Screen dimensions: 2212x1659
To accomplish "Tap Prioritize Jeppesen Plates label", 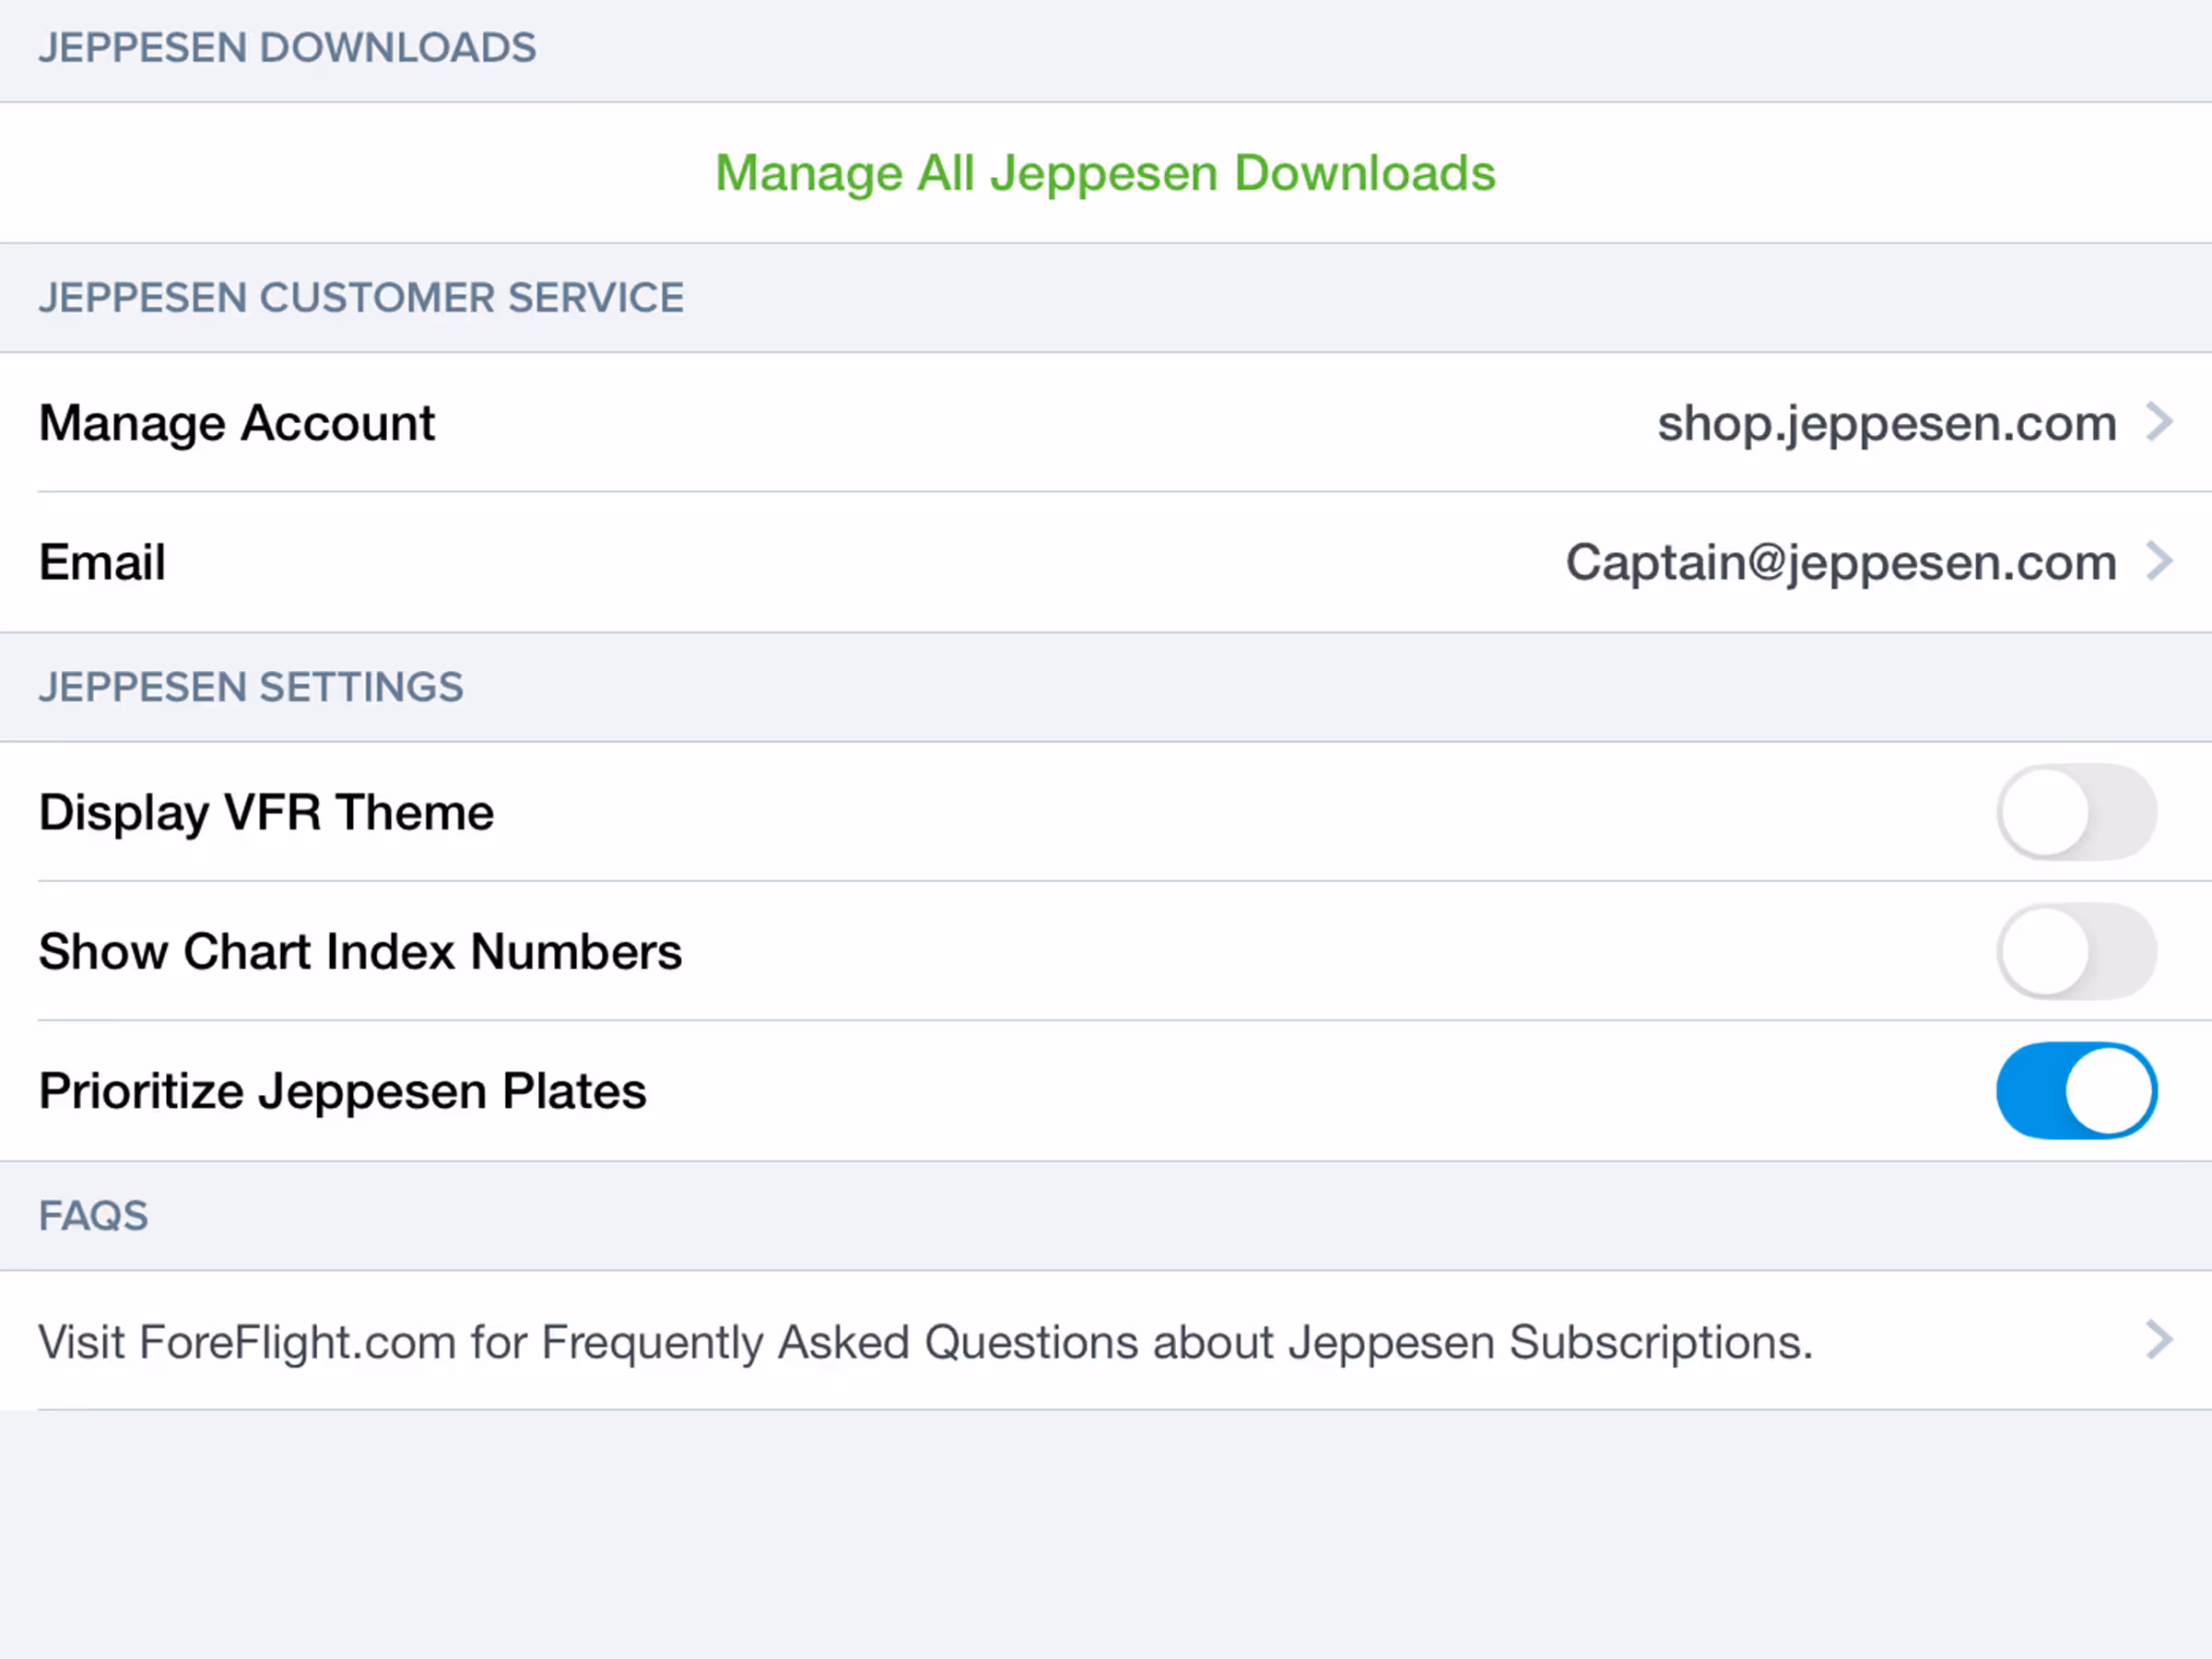I will coord(342,1091).
